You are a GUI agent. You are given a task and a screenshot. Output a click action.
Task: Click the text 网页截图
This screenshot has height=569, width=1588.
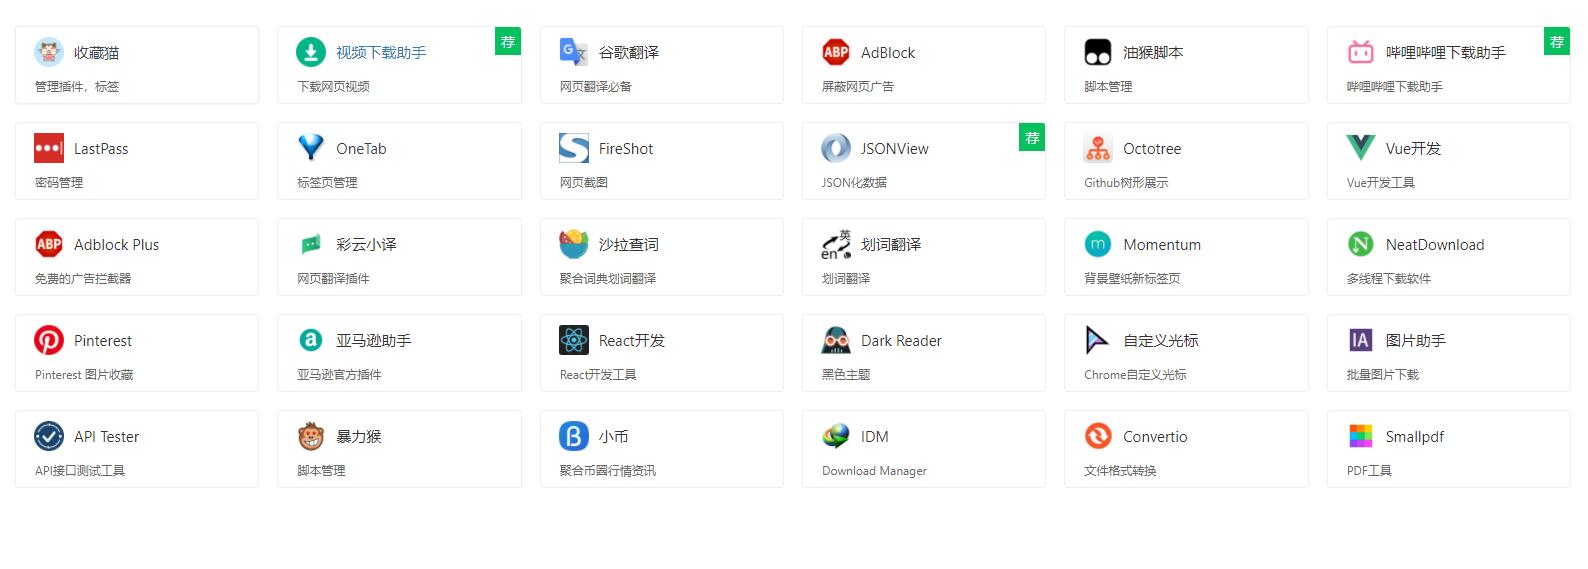click(584, 182)
